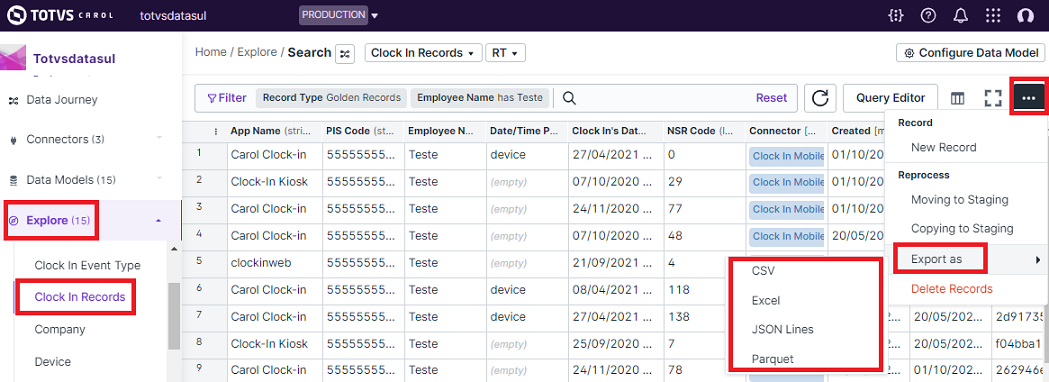
Task: Click row 8 Clock-In Kiosk cell
Action: [274, 344]
